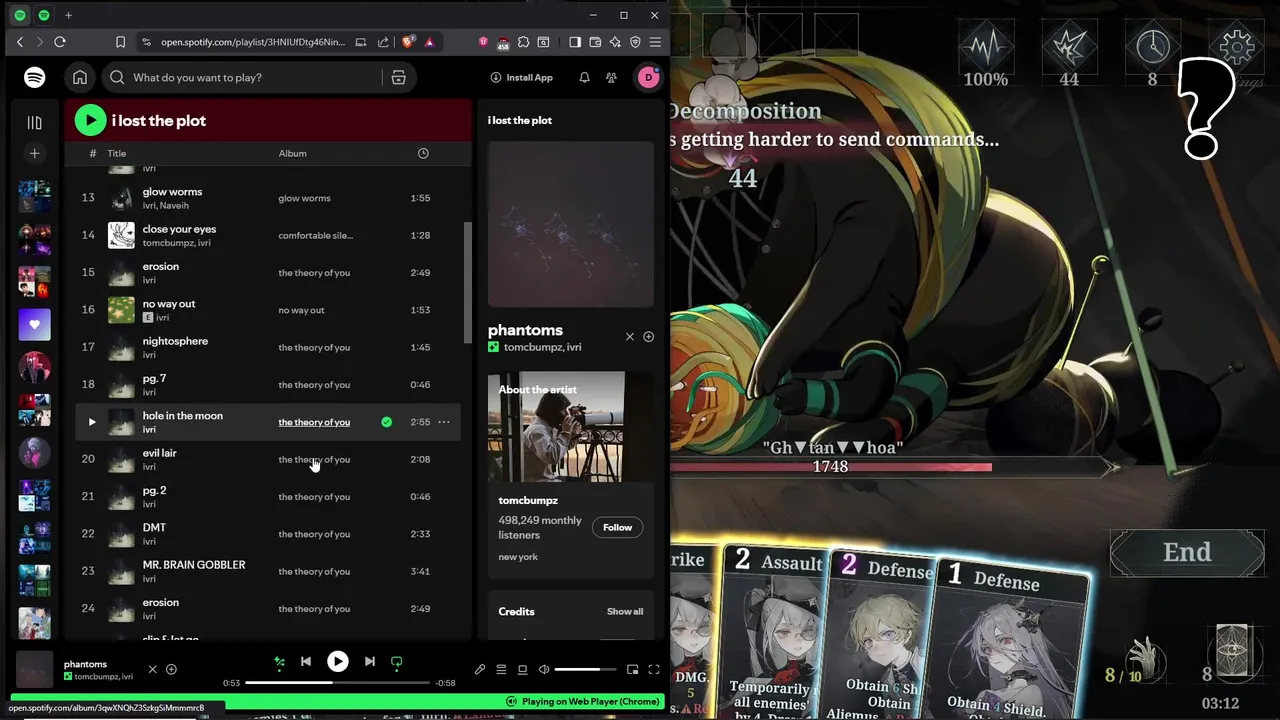Toggle the browser sidebar panel
The image size is (1280, 720).
coord(575,42)
